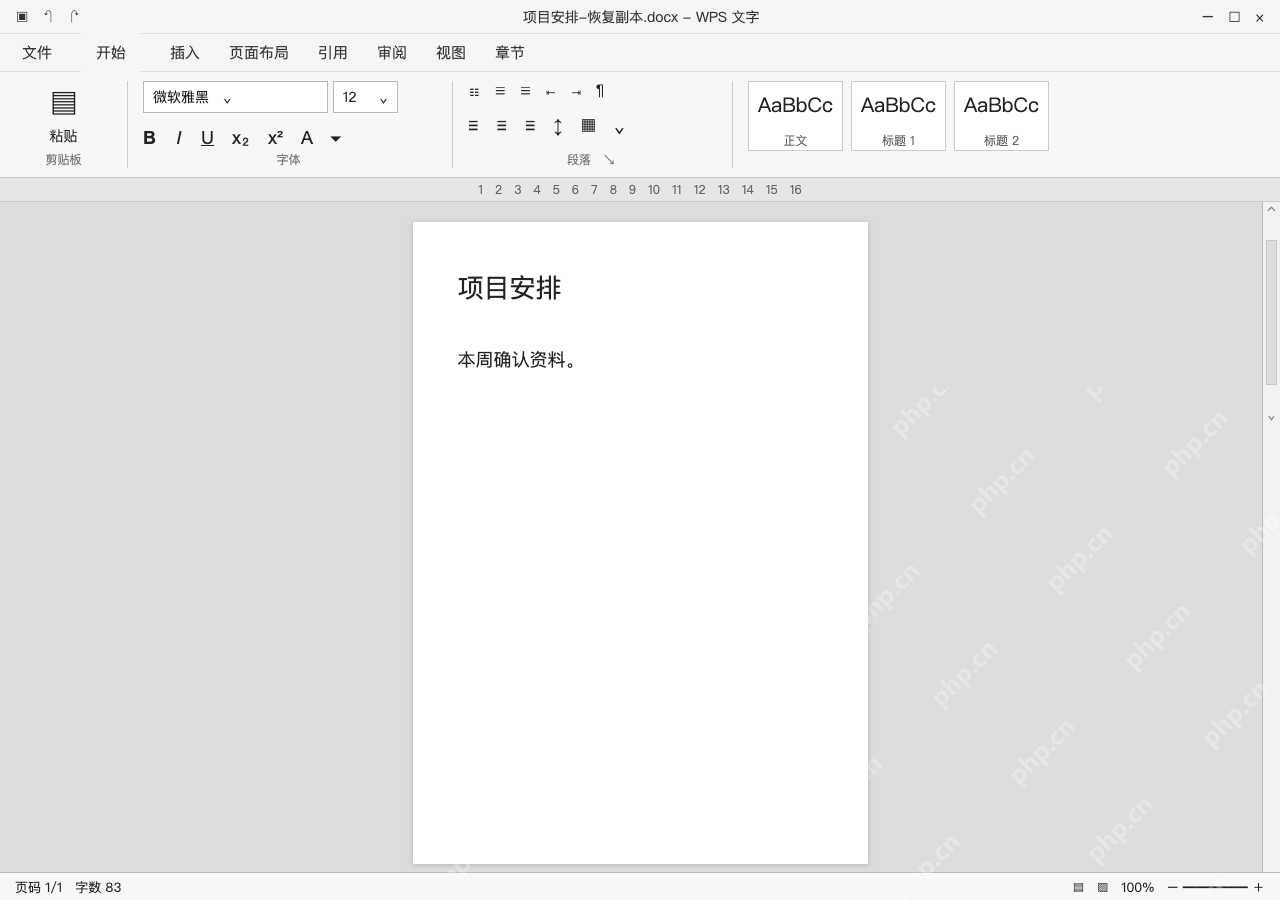This screenshot has height=900, width=1280.
Task: Decrease paragraph indent
Action: [x=550, y=92]
